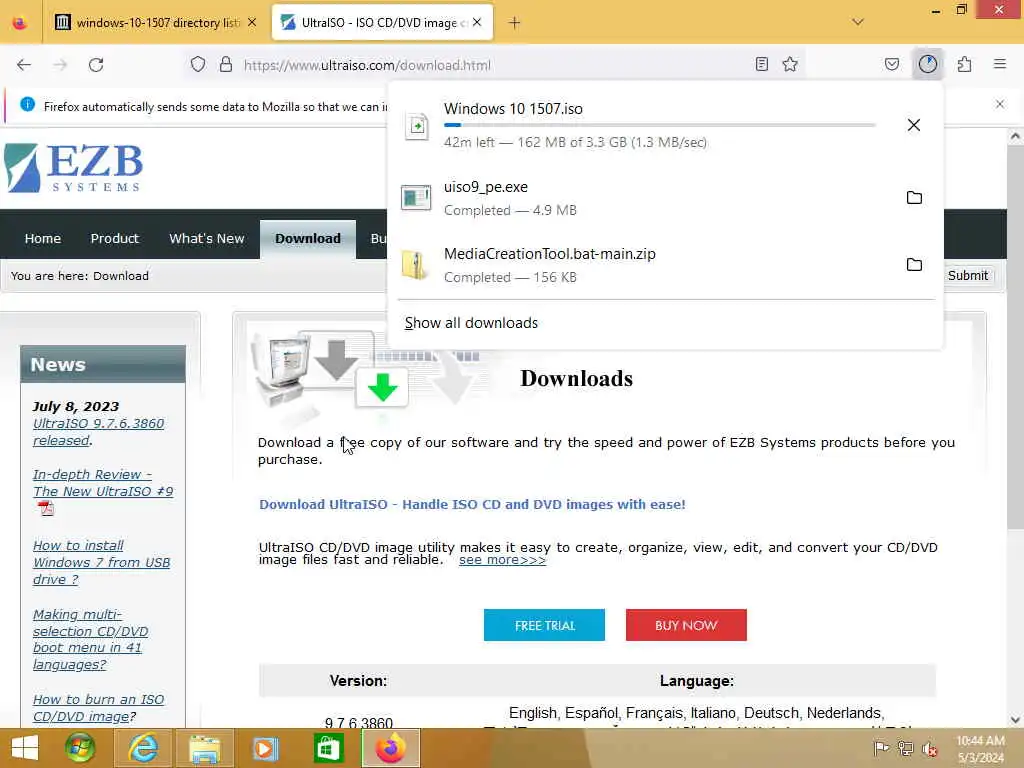Viewport: 1024px width, 768px height.
Task: Click the URL address bar field
Action: pos(496,65)
